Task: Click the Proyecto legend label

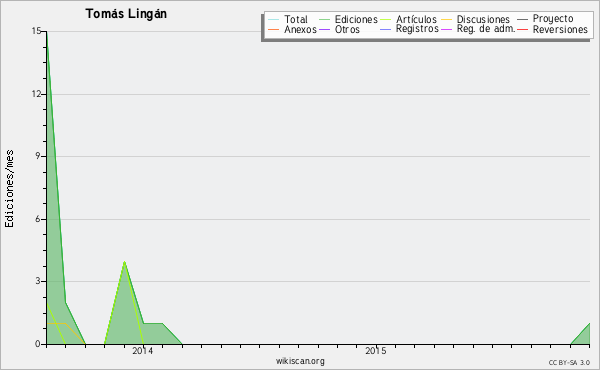Action: coord(553,18)
